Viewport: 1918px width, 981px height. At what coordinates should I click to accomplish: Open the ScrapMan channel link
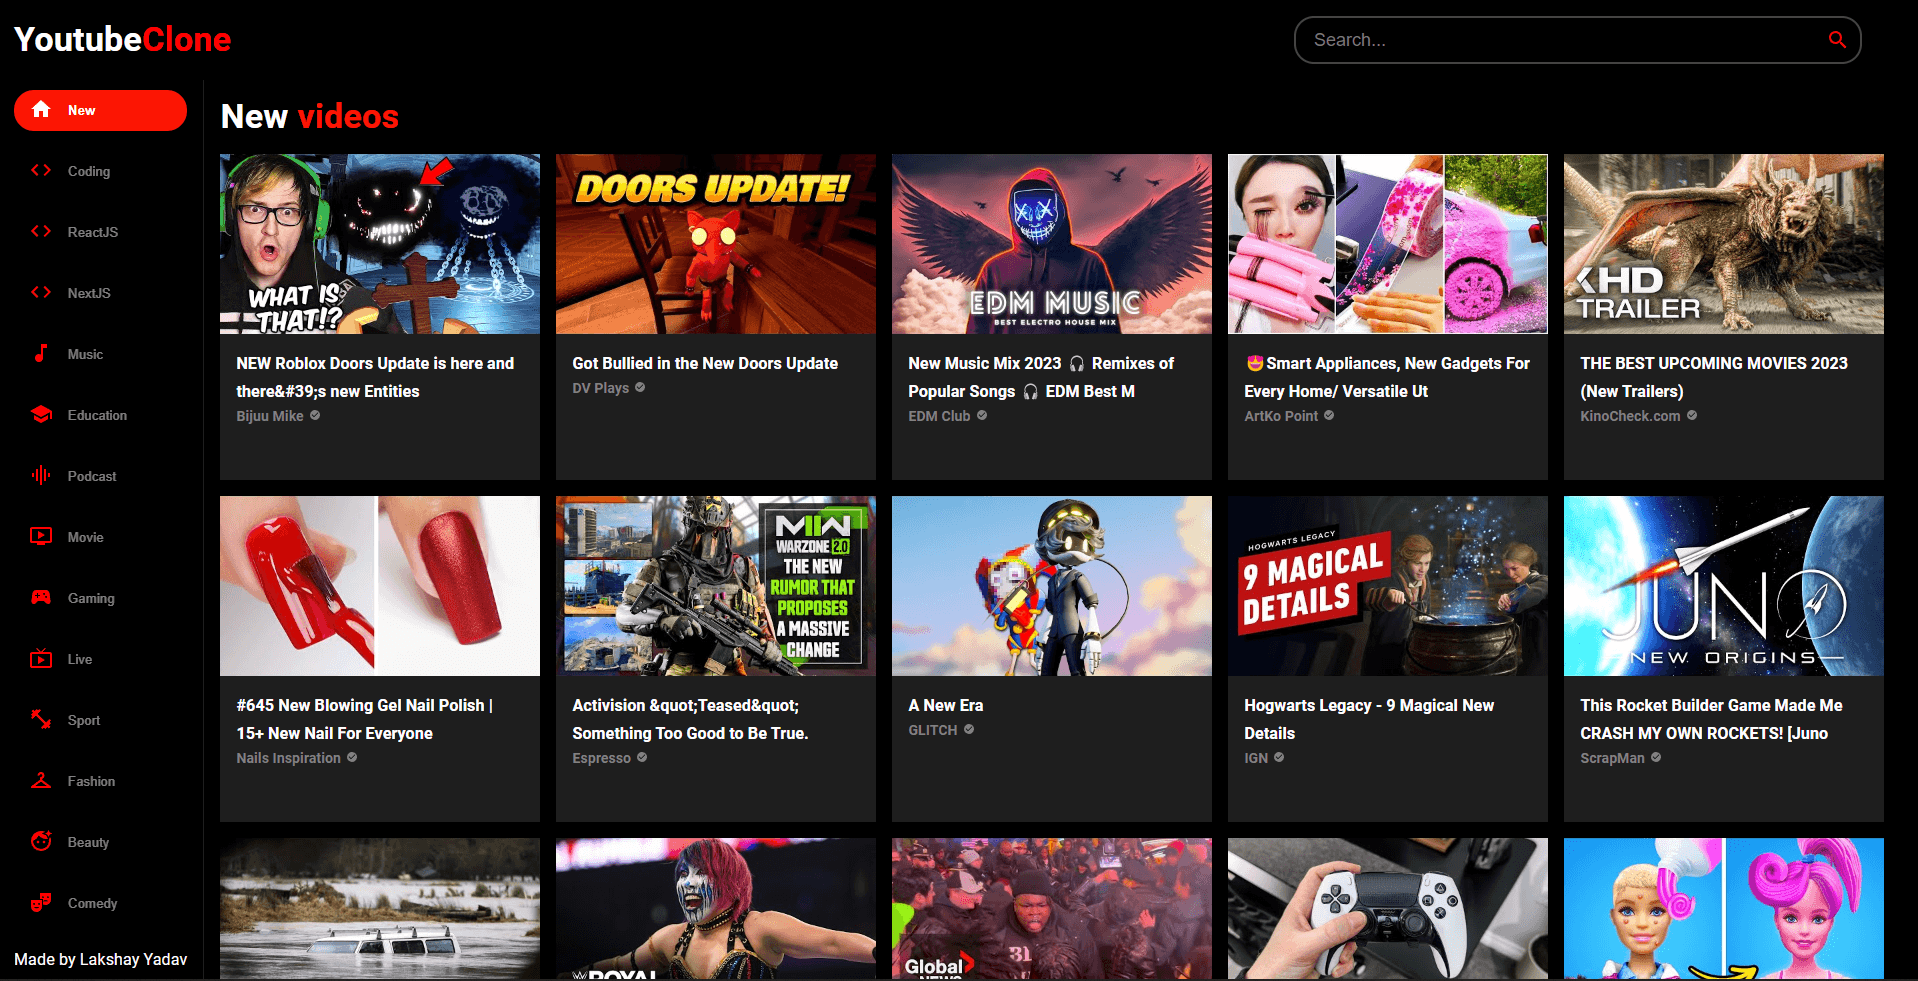[1612, 758]
